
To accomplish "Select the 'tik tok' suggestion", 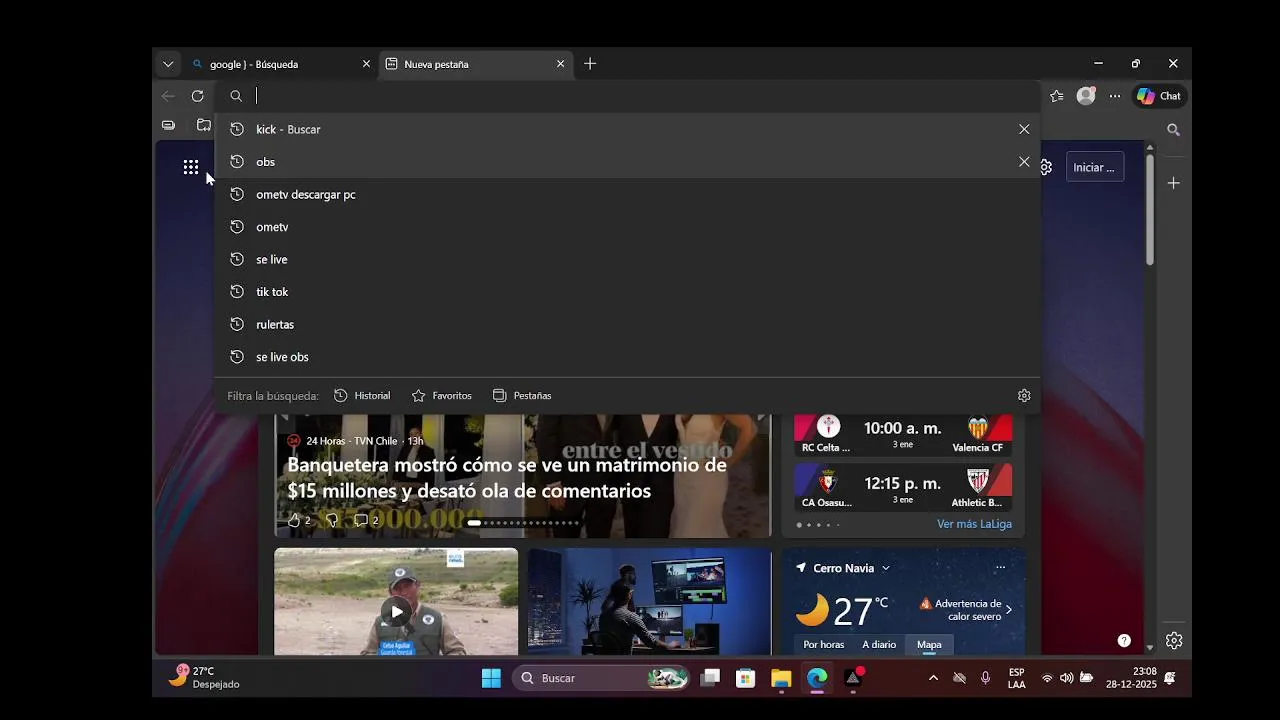I will 627,292.
